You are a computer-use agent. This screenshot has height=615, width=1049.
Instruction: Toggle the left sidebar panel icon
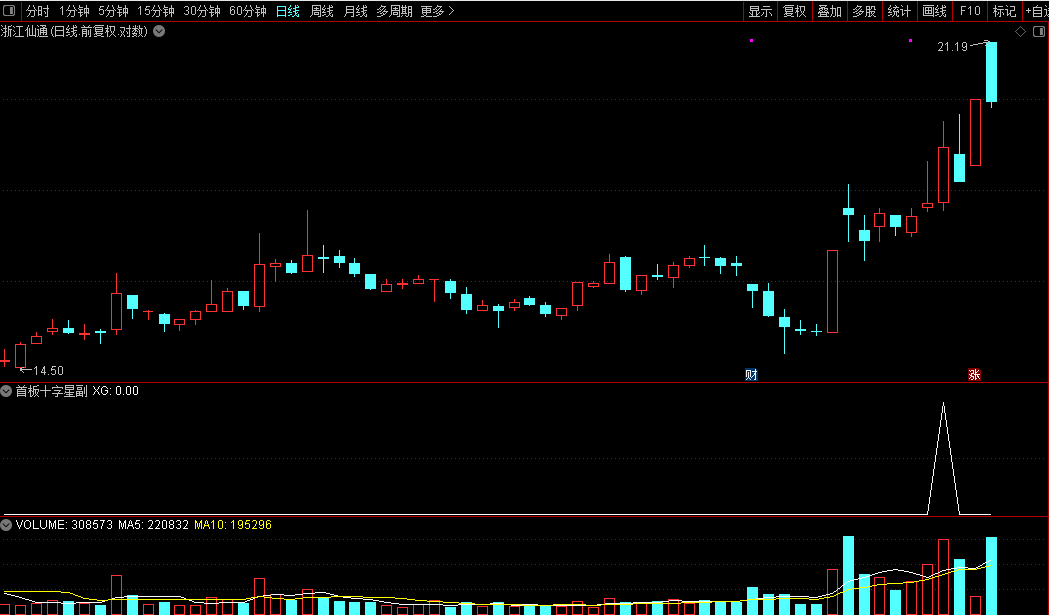pyautogui.click(x=9, y=11)
